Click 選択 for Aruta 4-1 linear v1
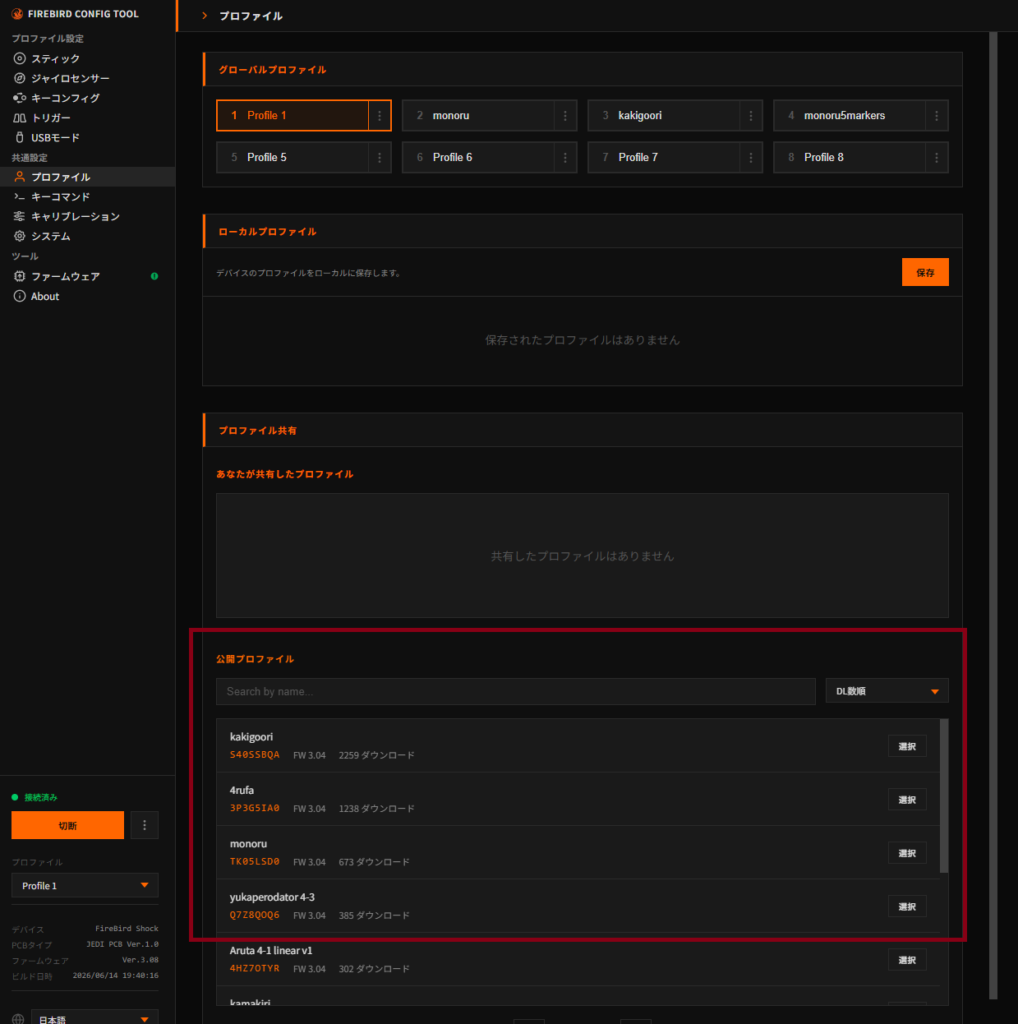The image size is (1018, 1024). (x=907, y=961)
